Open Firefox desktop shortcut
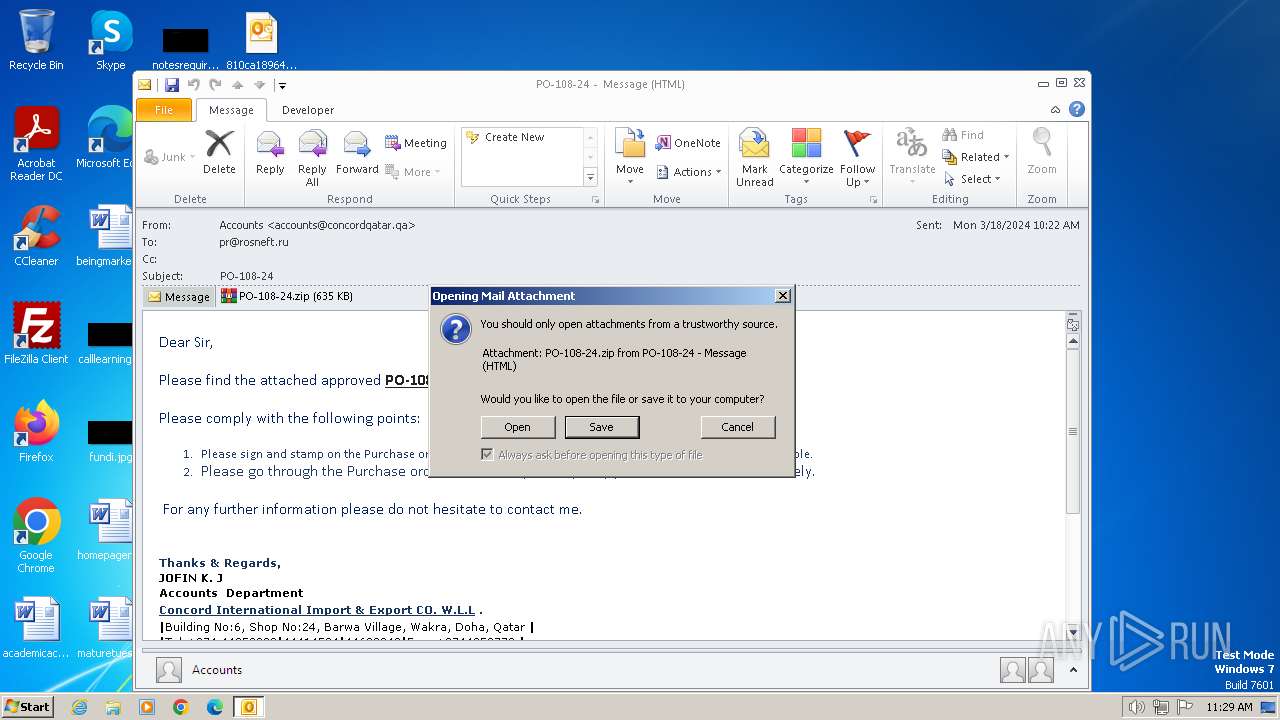This screenshot has width=1280, height=720. click(x=36, y=432)
